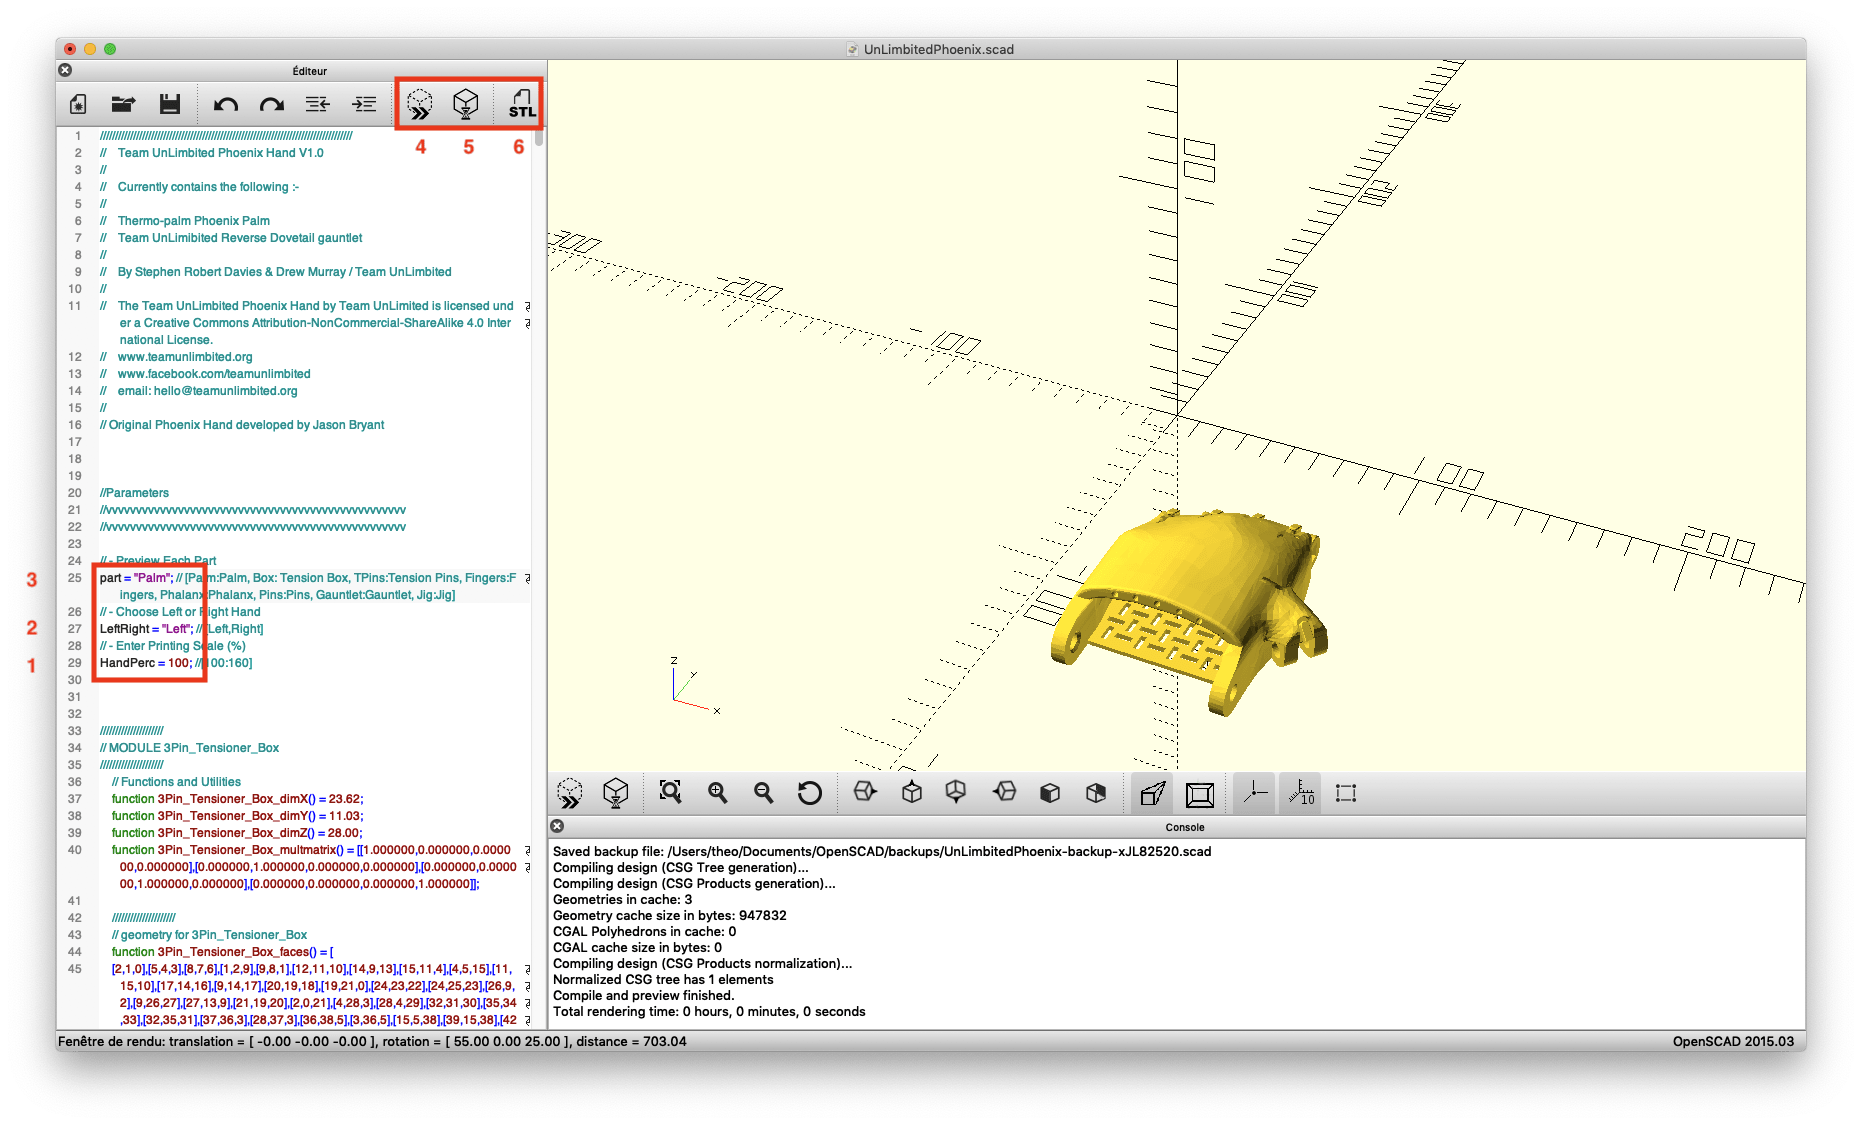Toggle the Show Axes button
Viewport: 1862px width, 1125px height.
pos(1254,794)
